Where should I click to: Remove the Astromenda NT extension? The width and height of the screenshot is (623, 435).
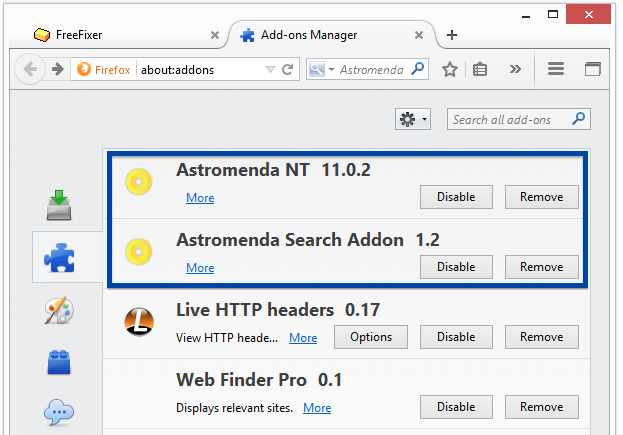pos(542,197)
